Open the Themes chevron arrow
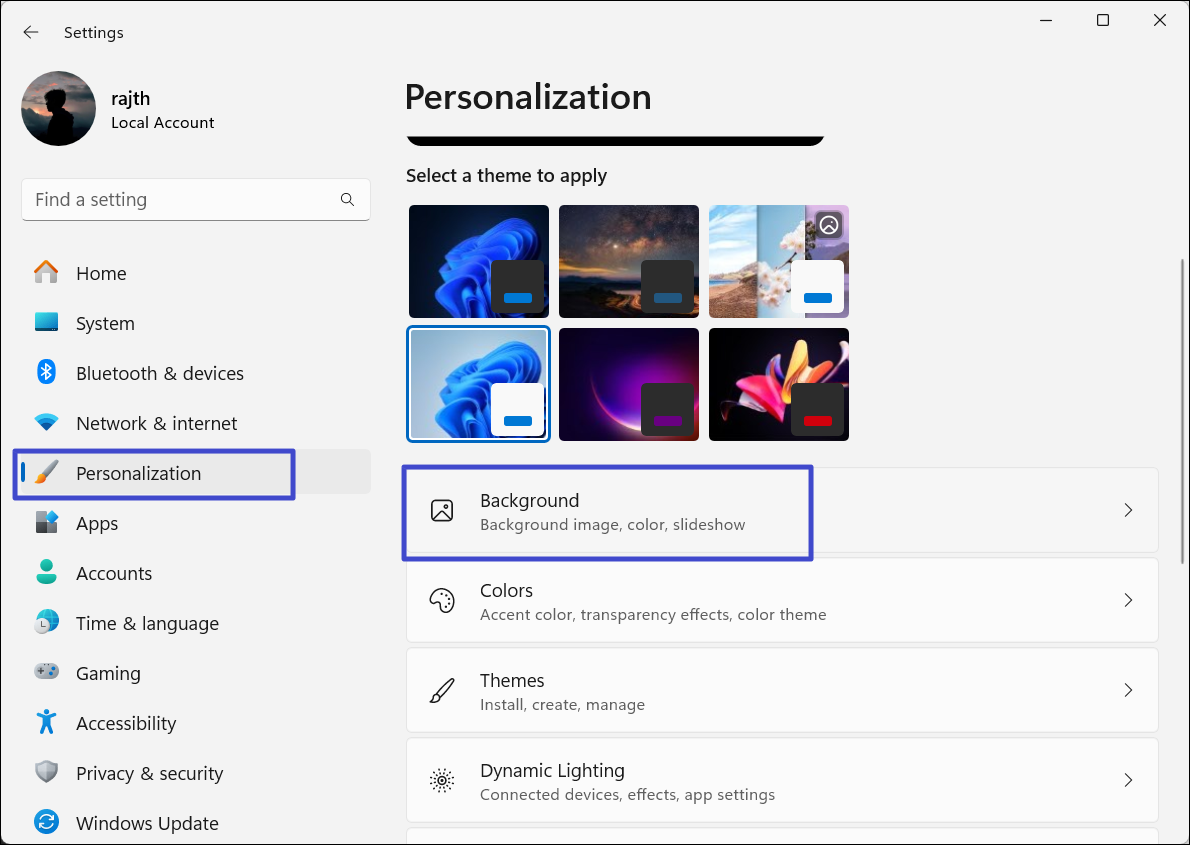 click(x=1128, y=690)
